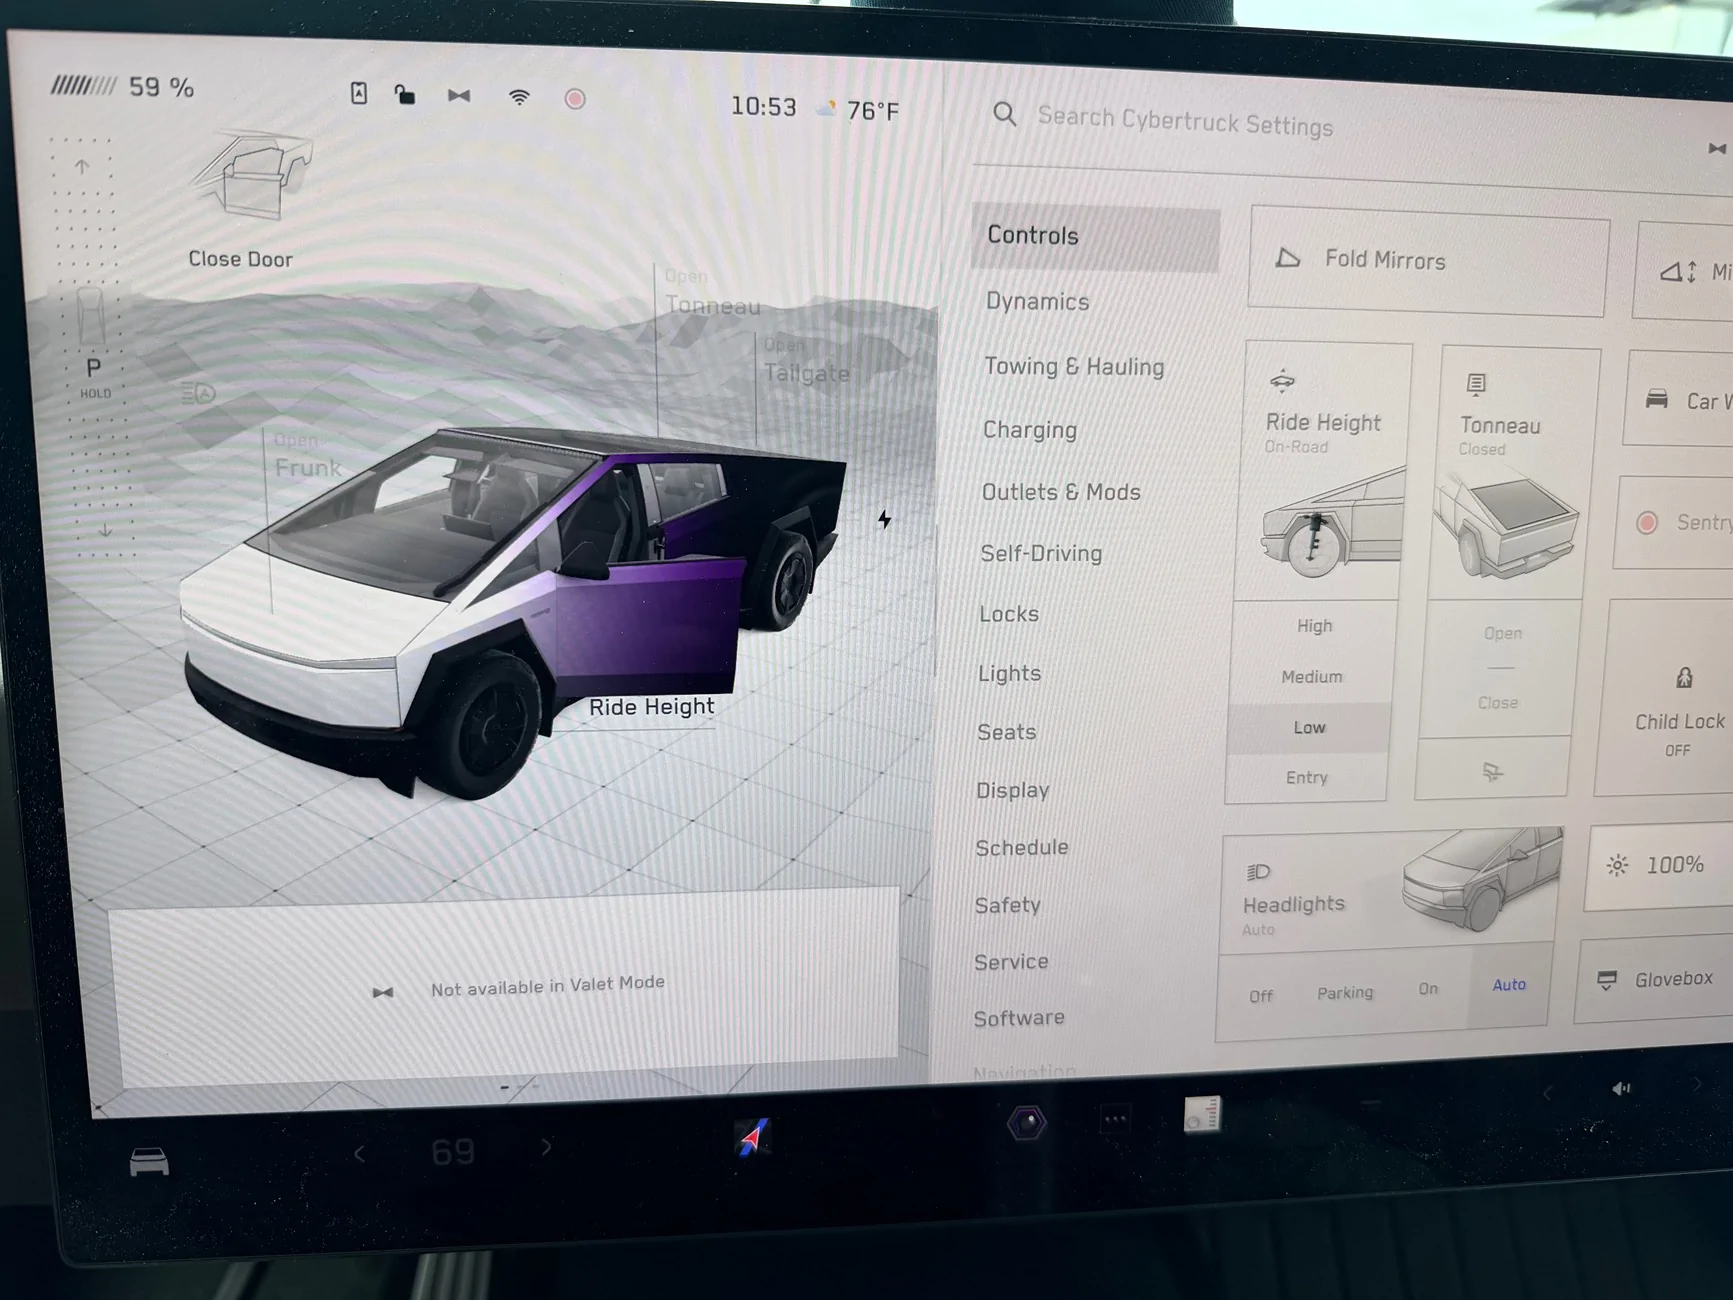1733x1300 pixels.
Task: Go to Locks settings
Action: point(1009,614)
